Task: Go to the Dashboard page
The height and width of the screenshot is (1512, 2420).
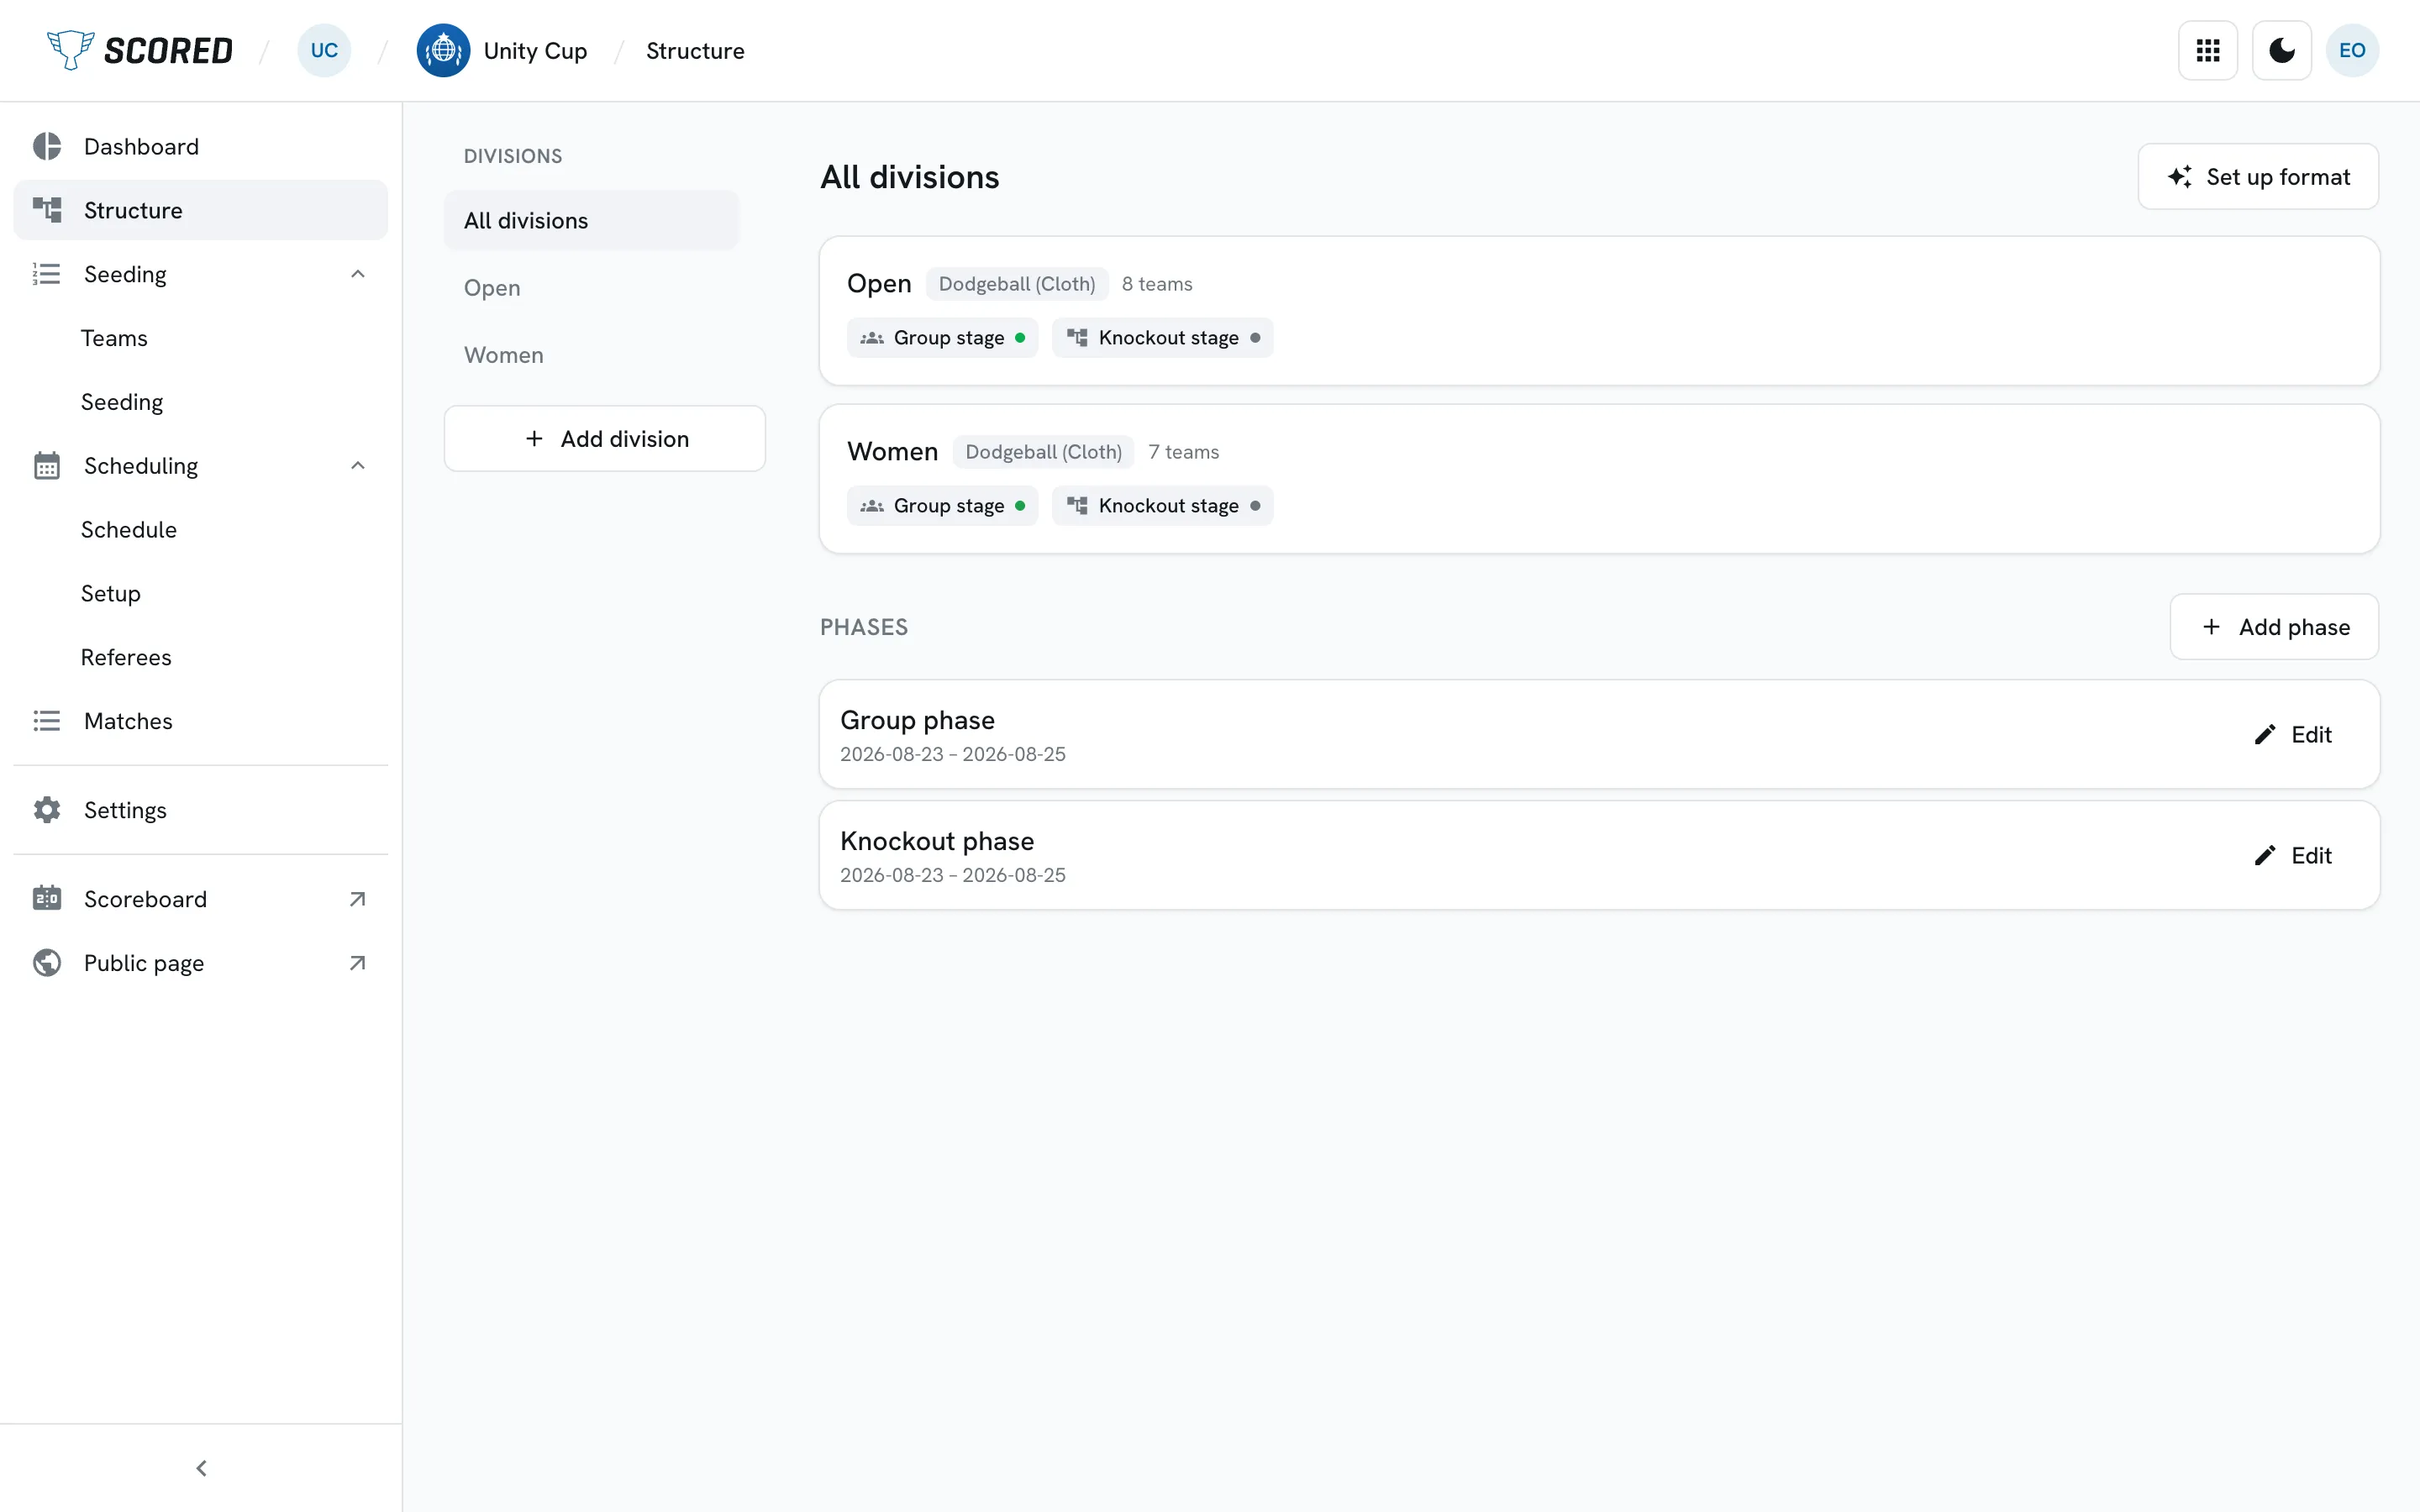Action: 200,146
